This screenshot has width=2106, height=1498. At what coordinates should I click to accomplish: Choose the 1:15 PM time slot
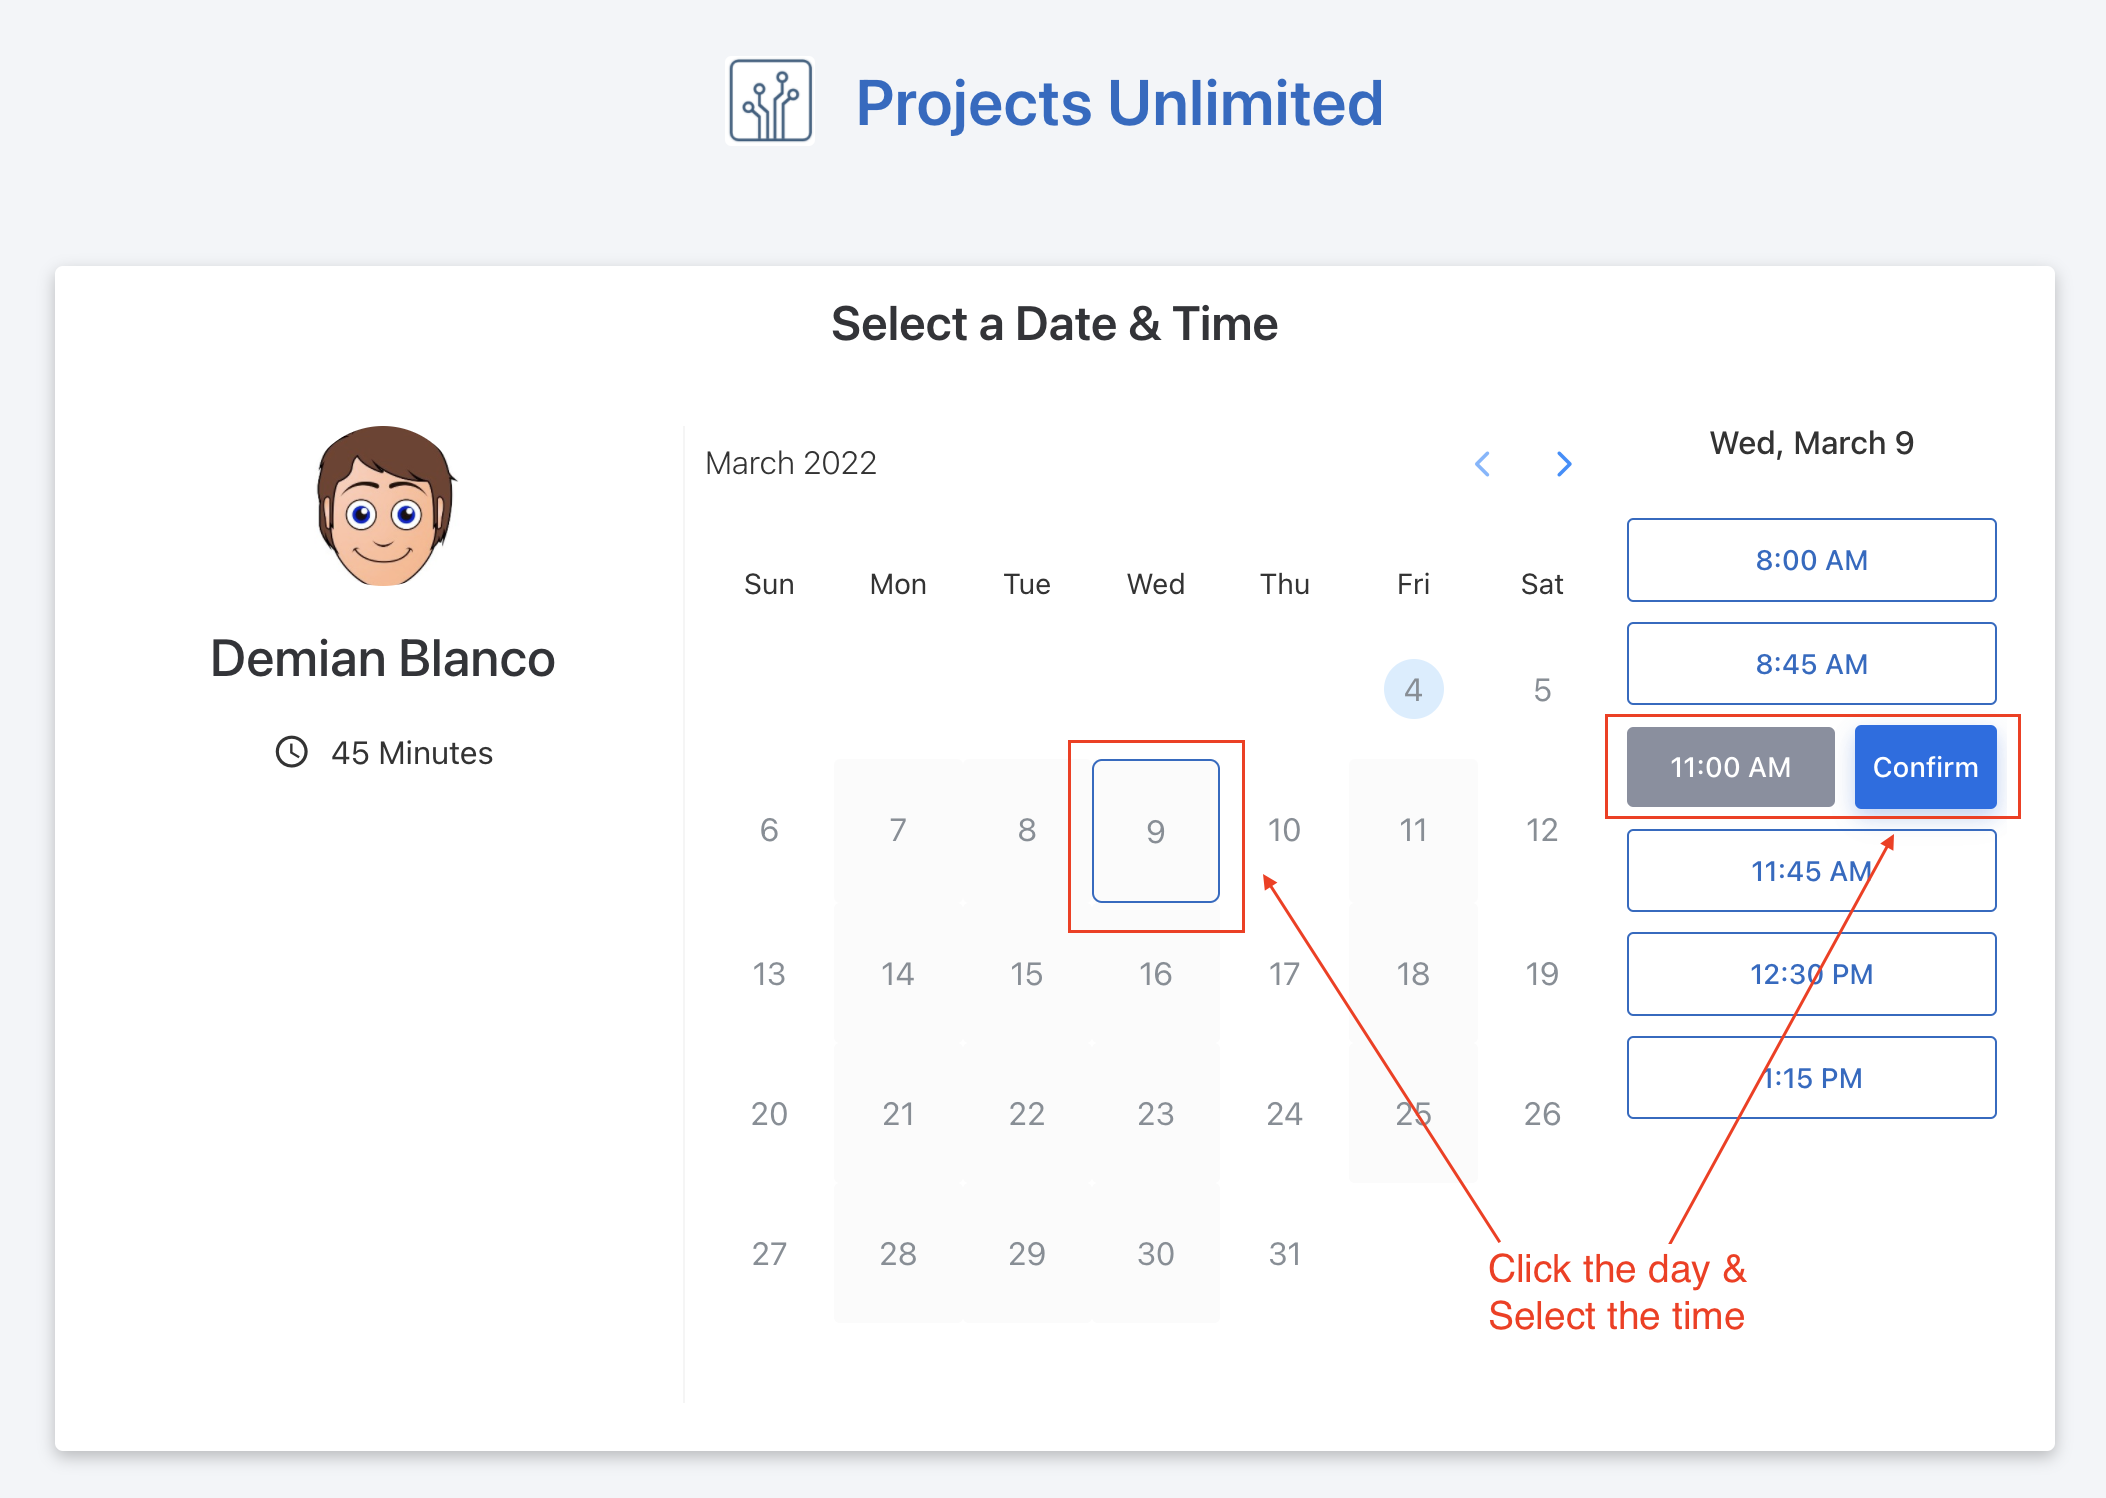point(1810,1078)
